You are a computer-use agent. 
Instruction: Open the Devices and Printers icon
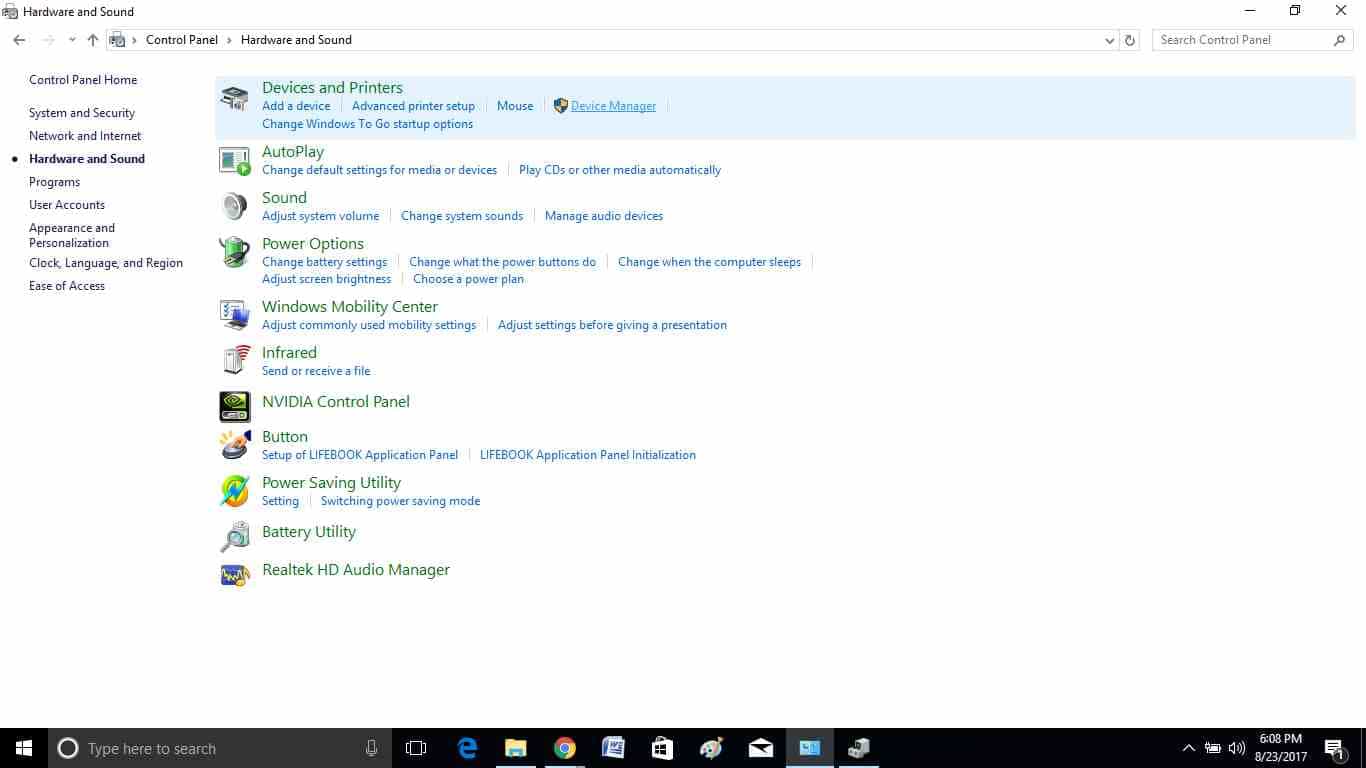point(234,98)
